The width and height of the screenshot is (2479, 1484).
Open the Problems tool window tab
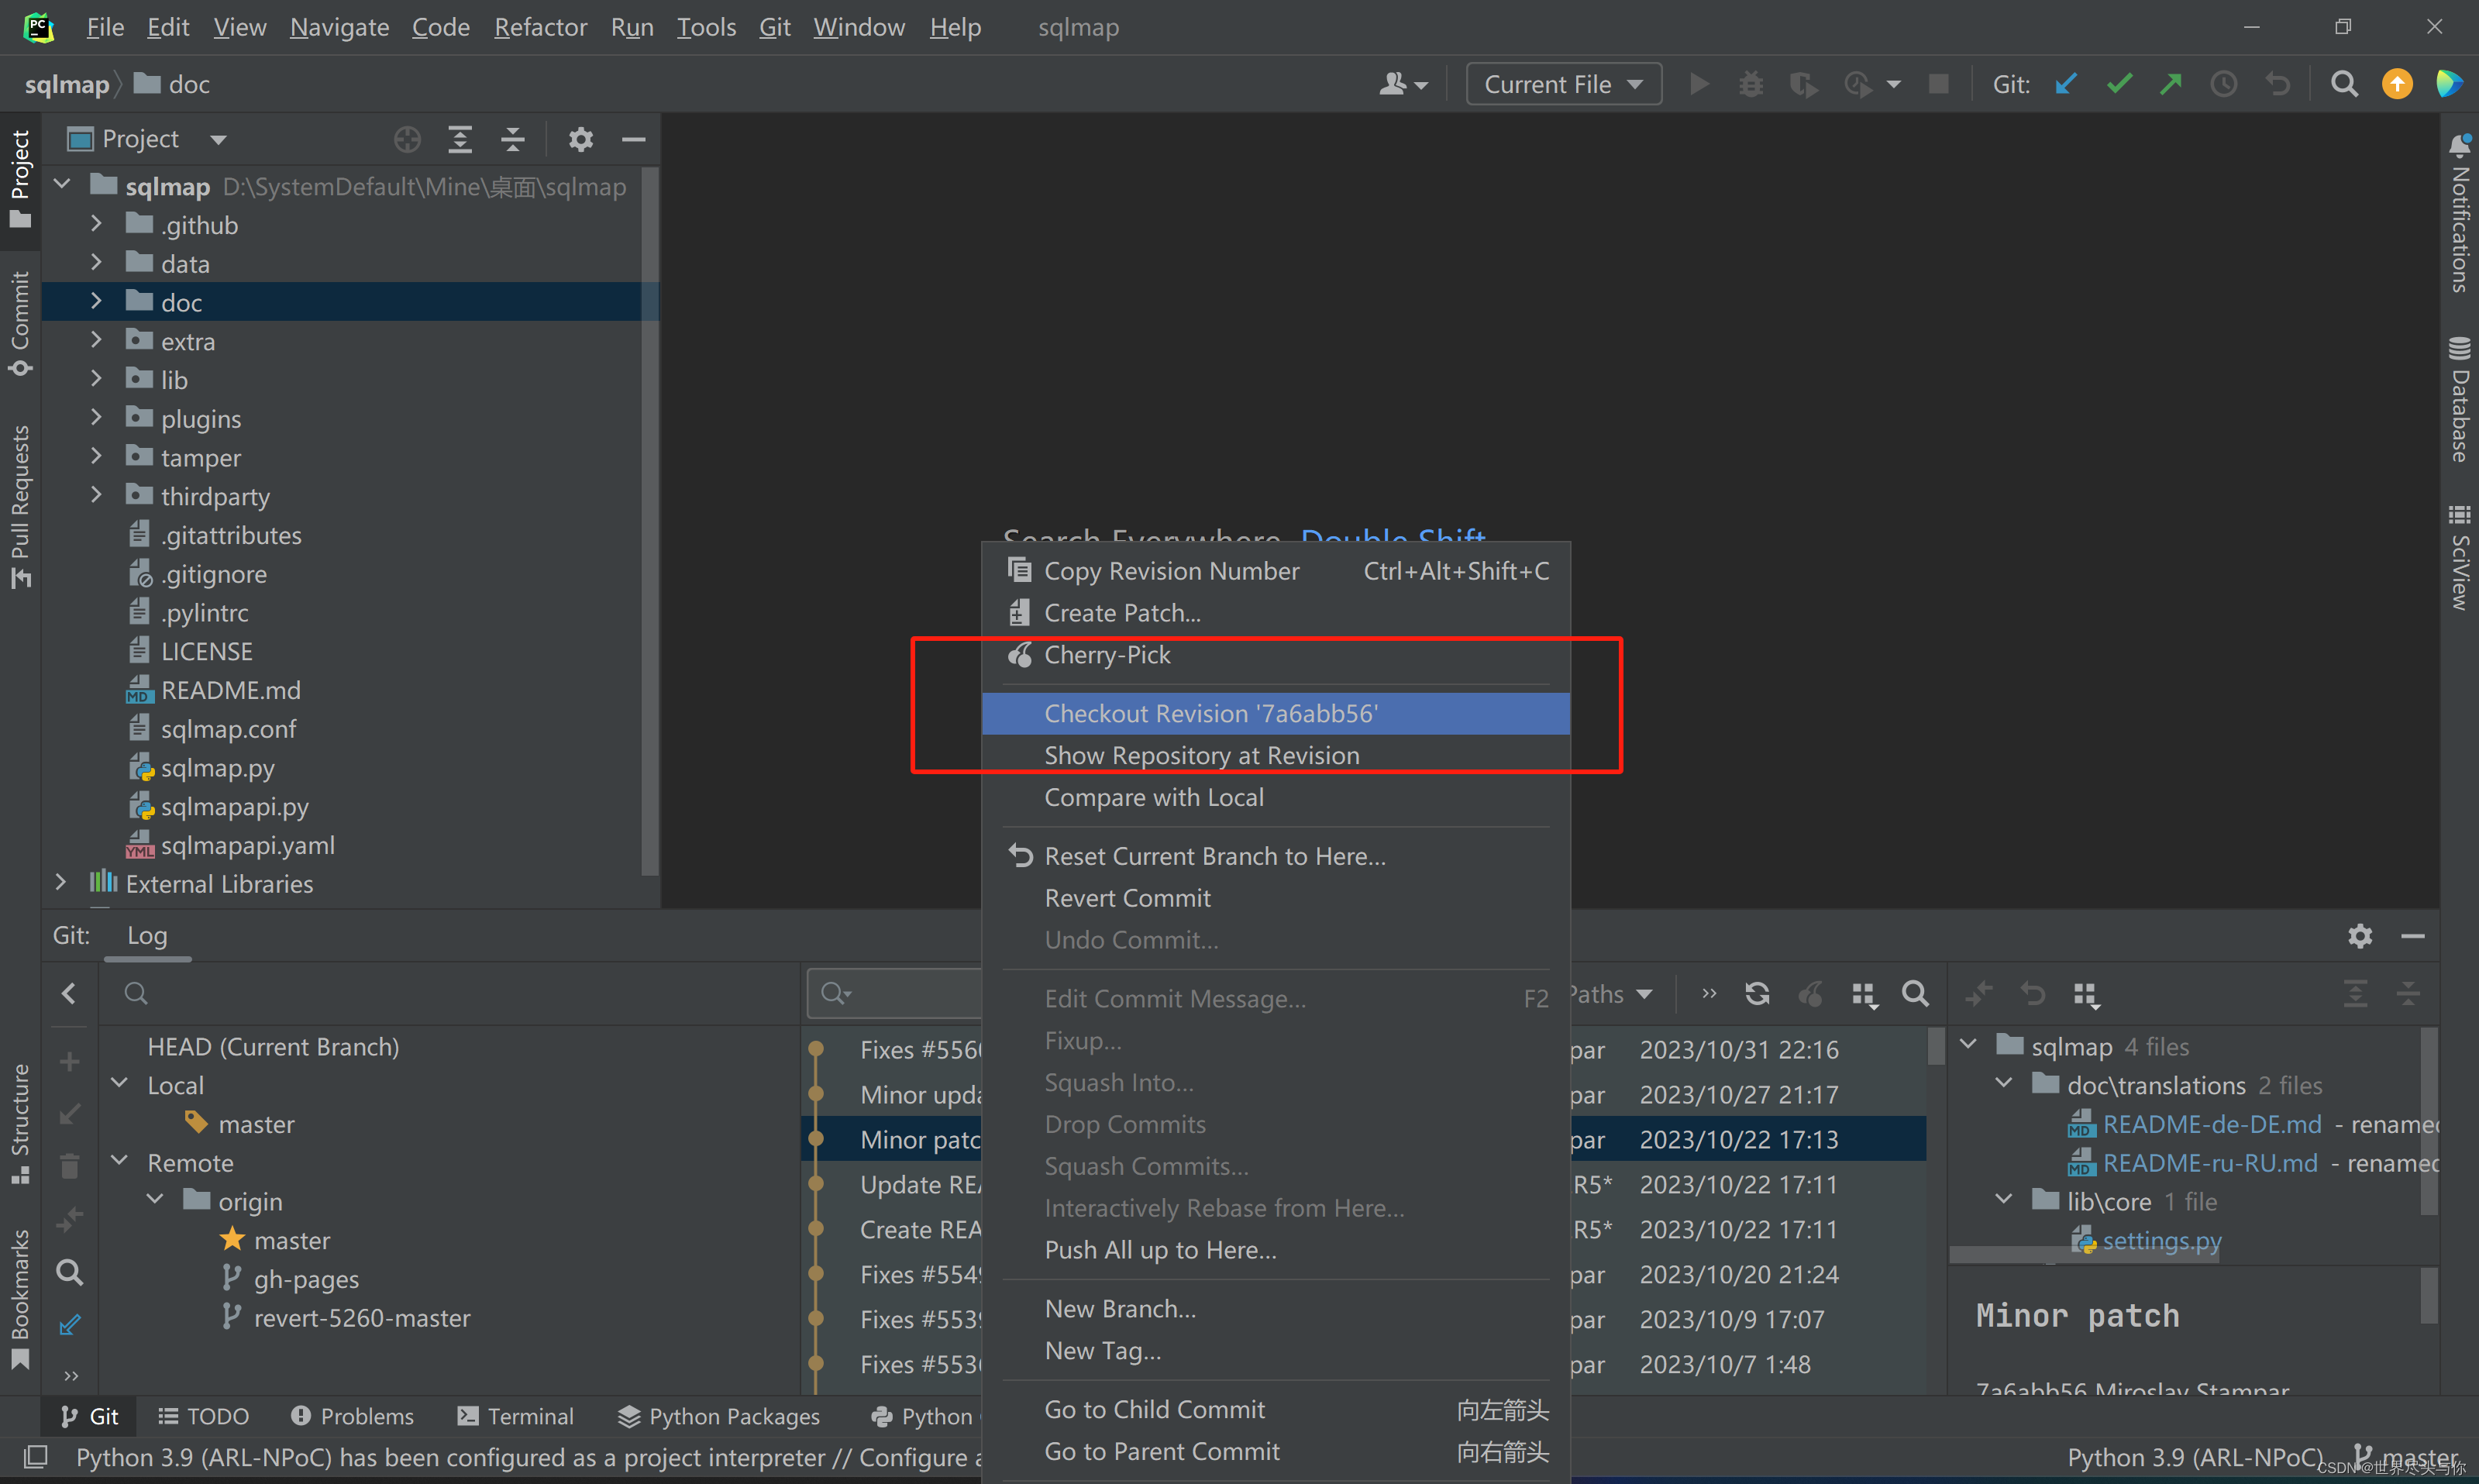pyautogui.click(x=352, y=1416)
